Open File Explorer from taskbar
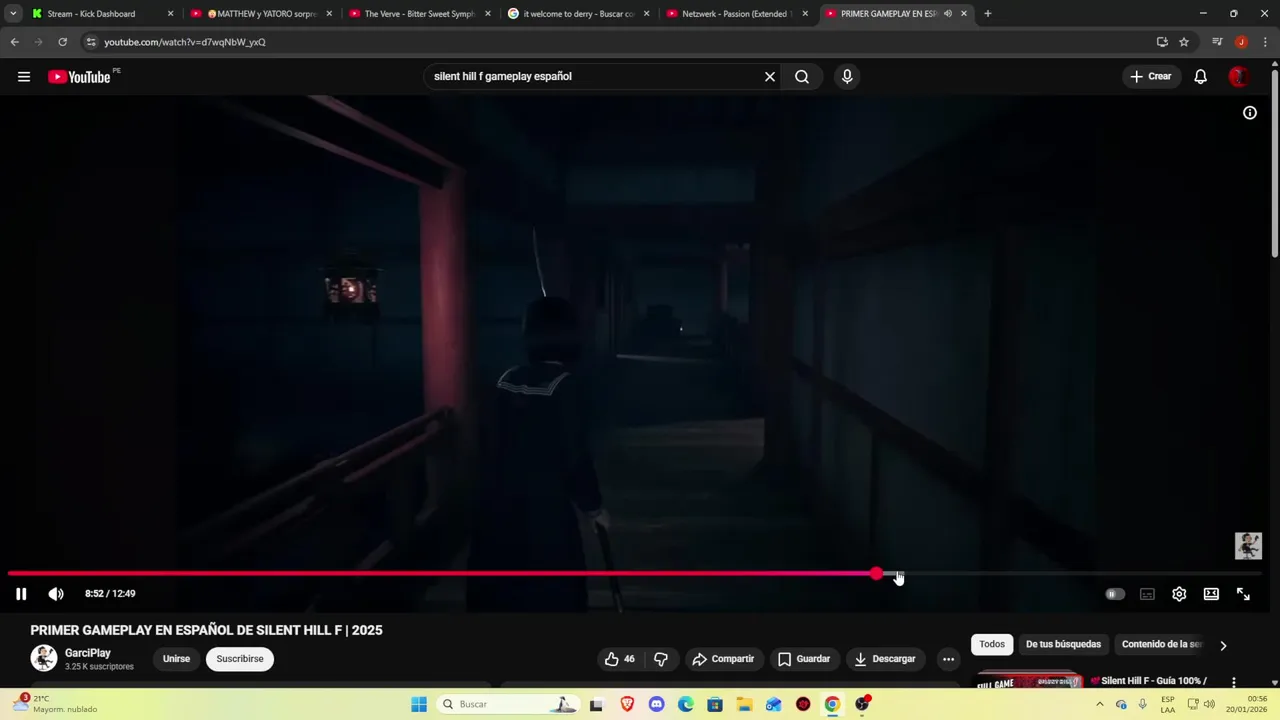The width and height of the screenshot is (1280, 720). pyautogui.click(x=744, y=704)
